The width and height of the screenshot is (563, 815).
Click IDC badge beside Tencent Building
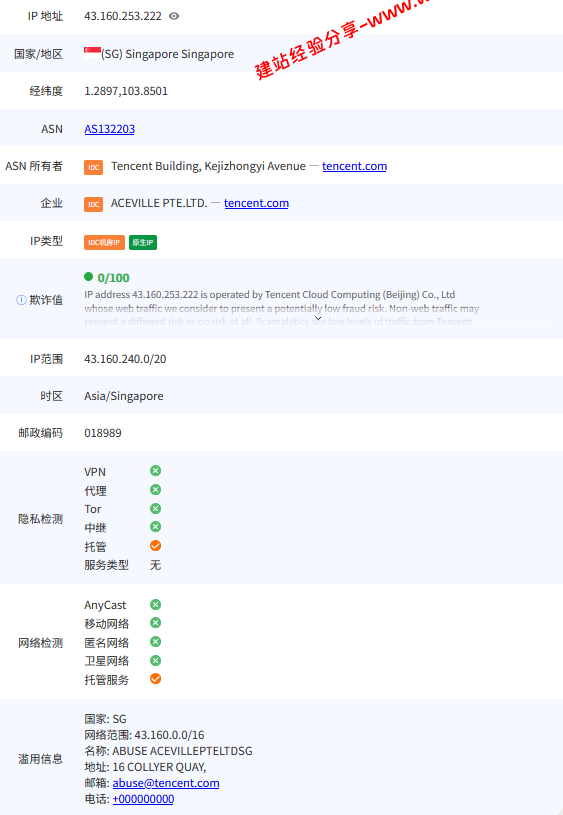tap(94, 167)
